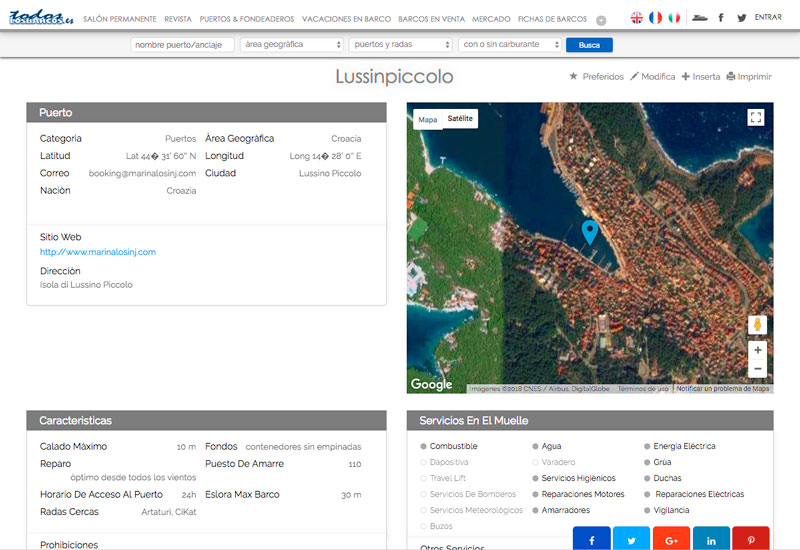
Task: Print the page with Imprimir
Action: pos(748,77)
